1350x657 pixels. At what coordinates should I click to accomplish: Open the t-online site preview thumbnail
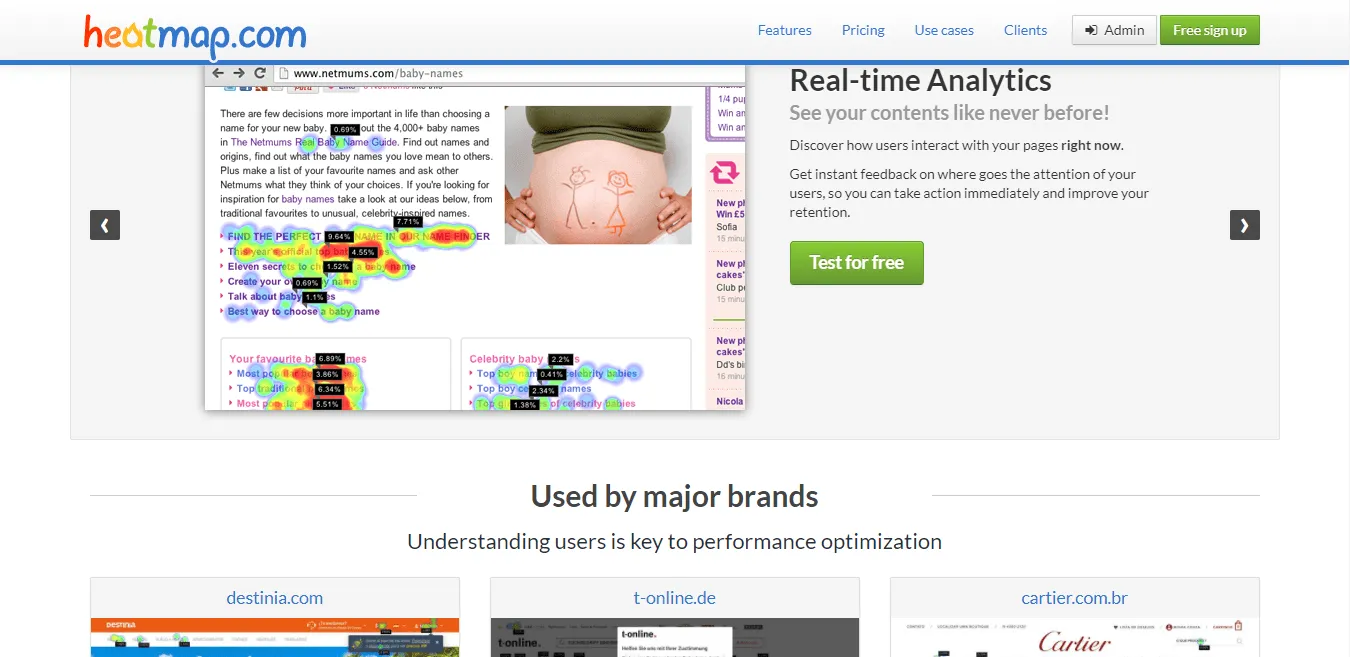[x=675, y=637]
